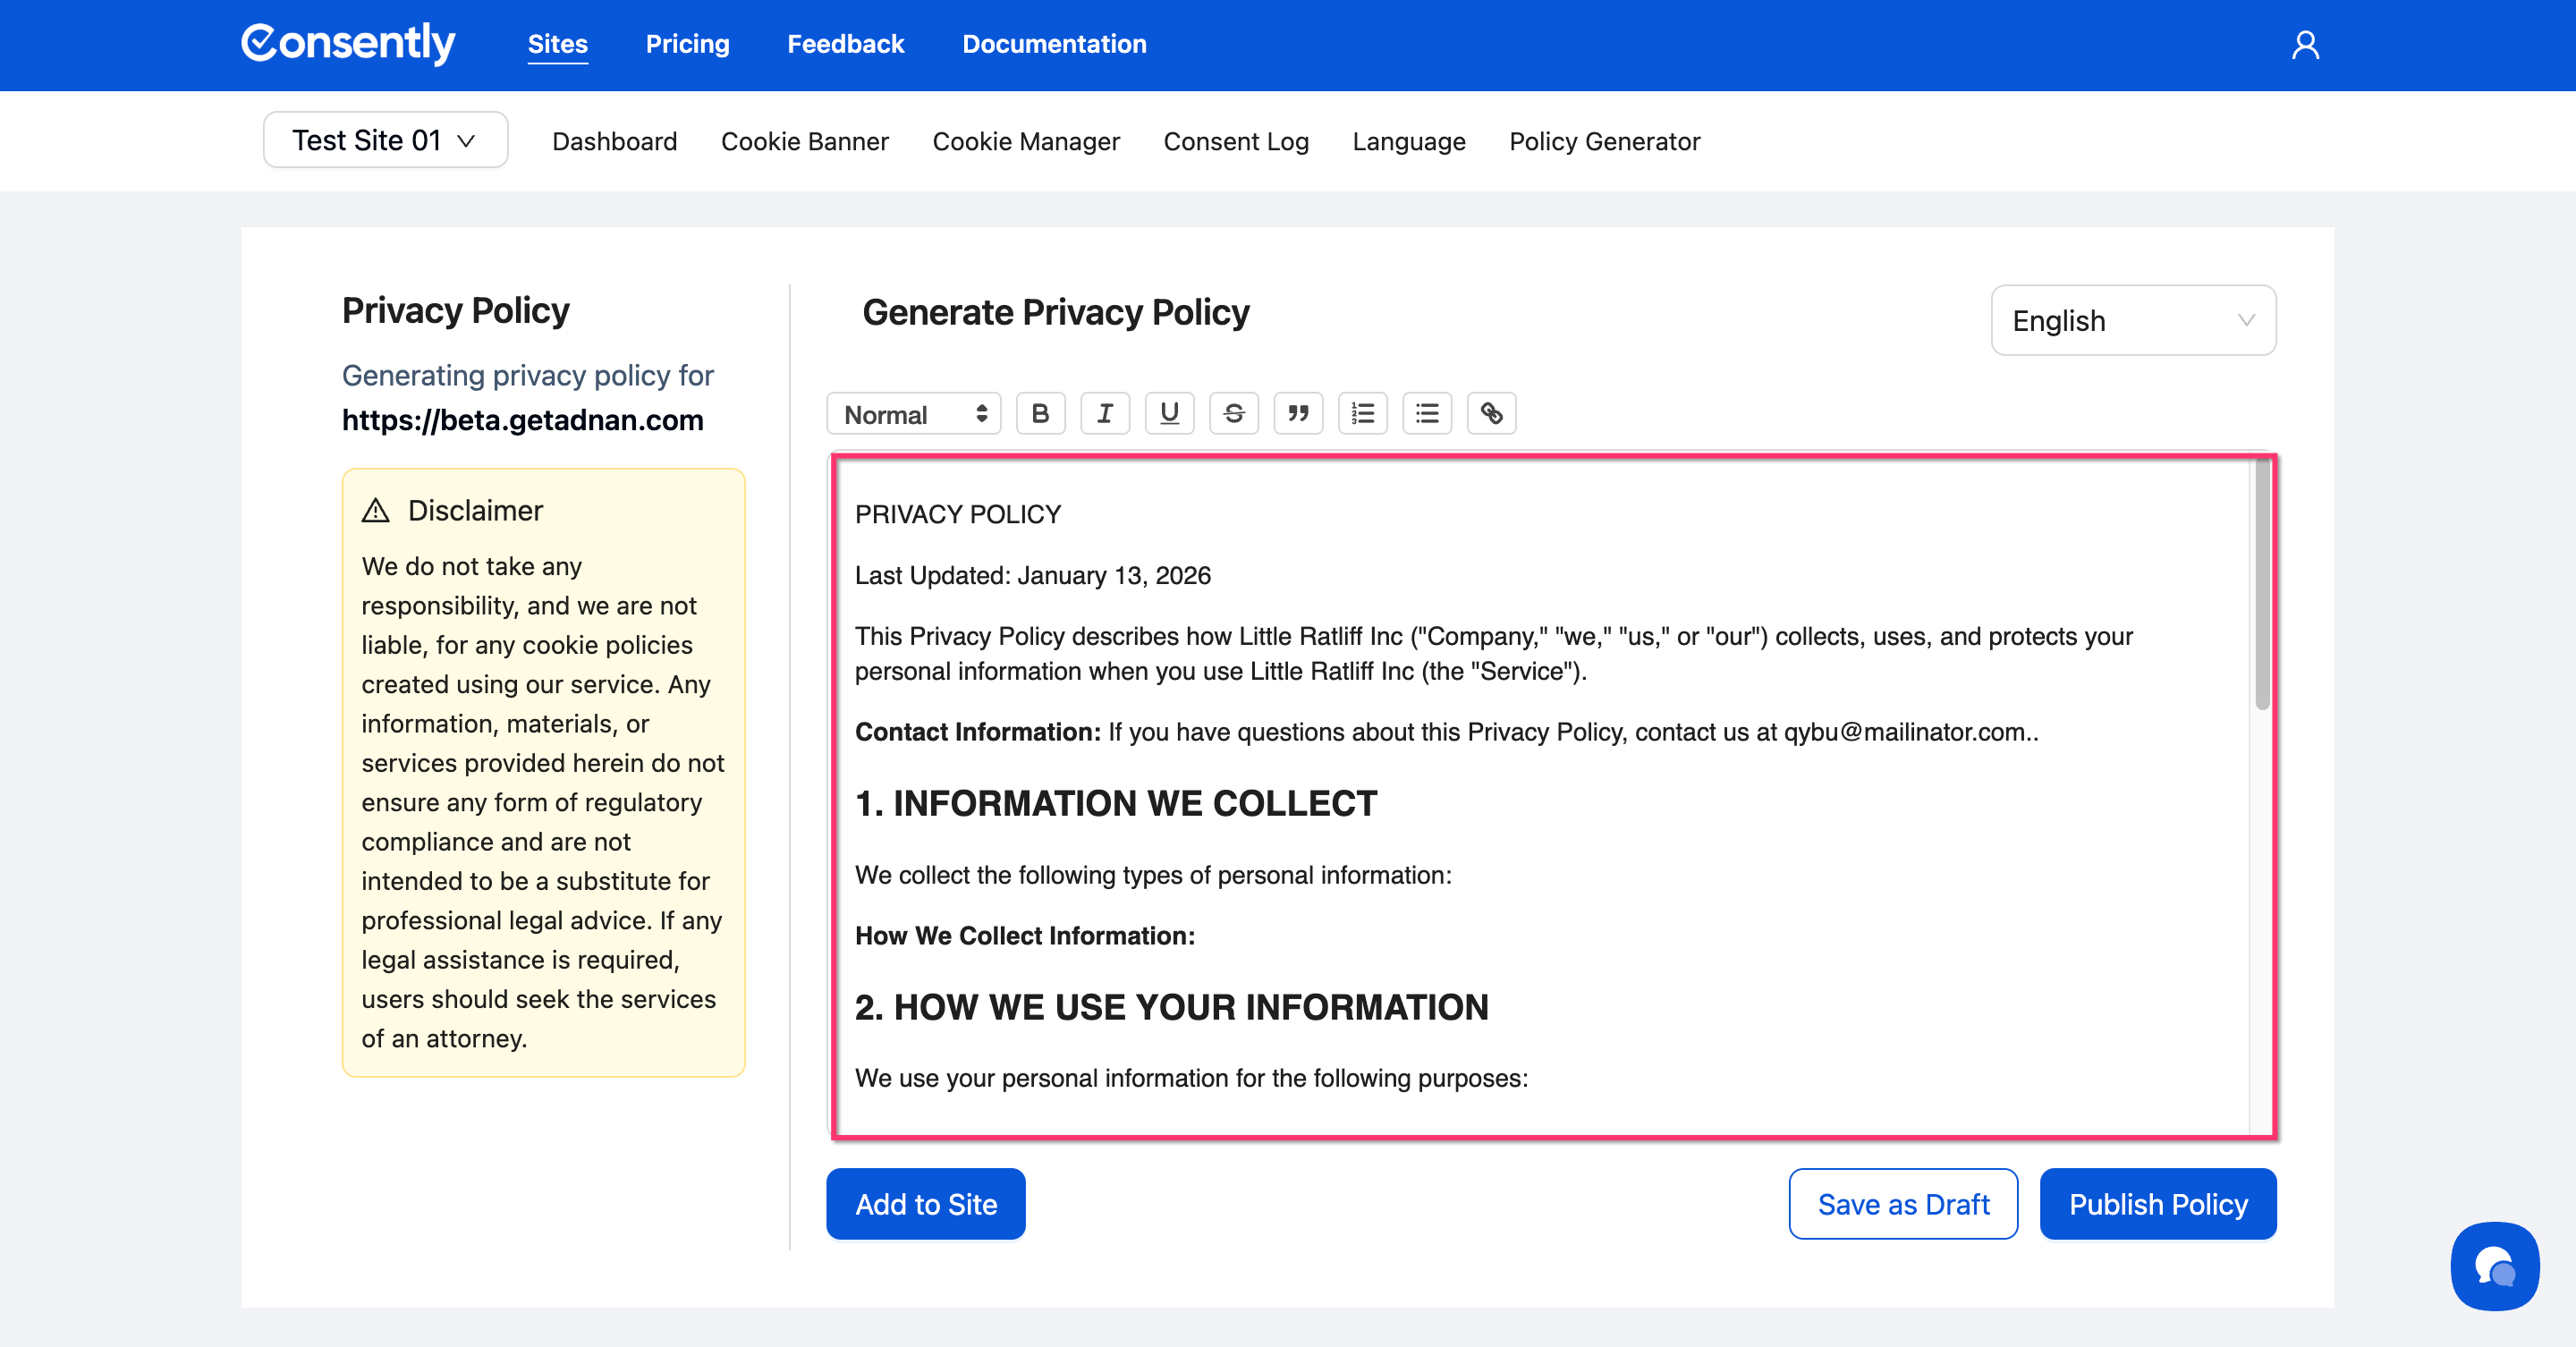Click the Publish Policy button
This screenshot has height=1347, width=2576.
tap(2157, 1204)
